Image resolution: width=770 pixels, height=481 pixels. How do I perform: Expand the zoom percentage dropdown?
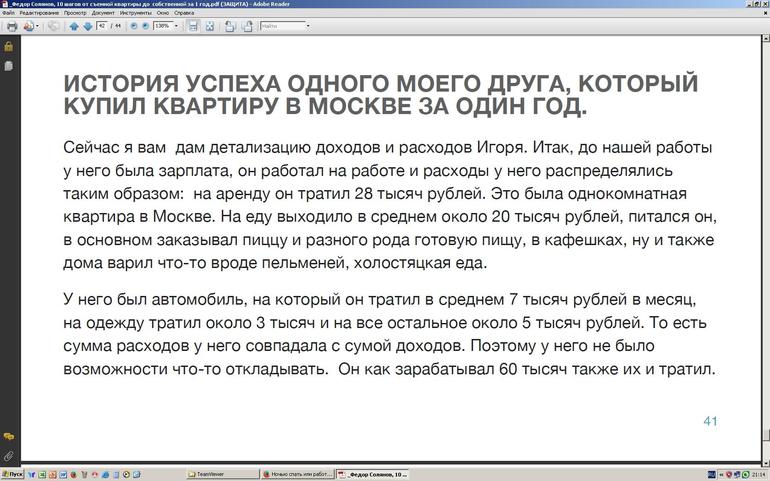click(x=177, y=26)
